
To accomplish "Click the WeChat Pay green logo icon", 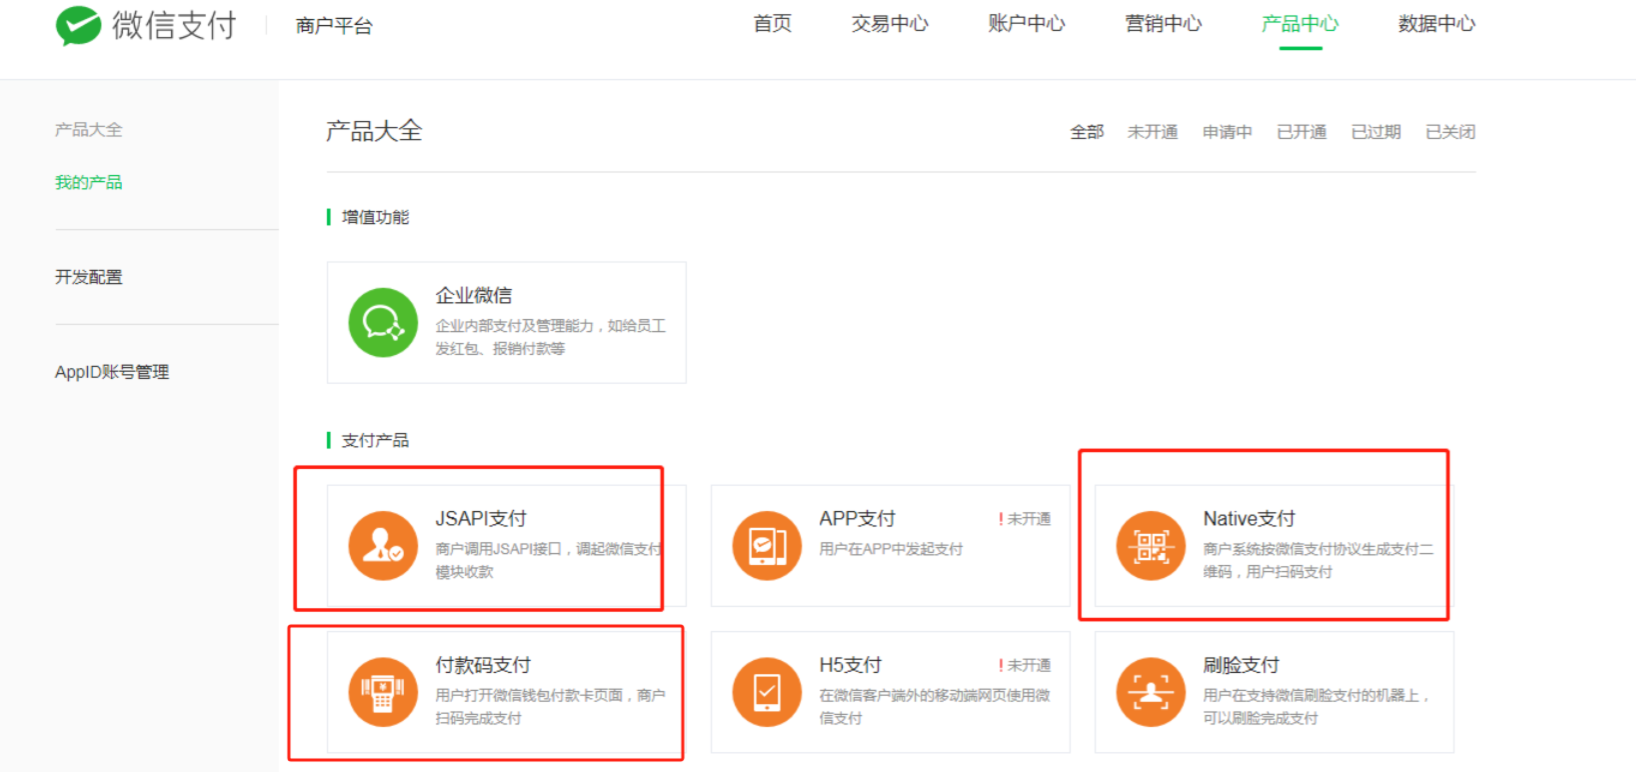I will point(78,25).
